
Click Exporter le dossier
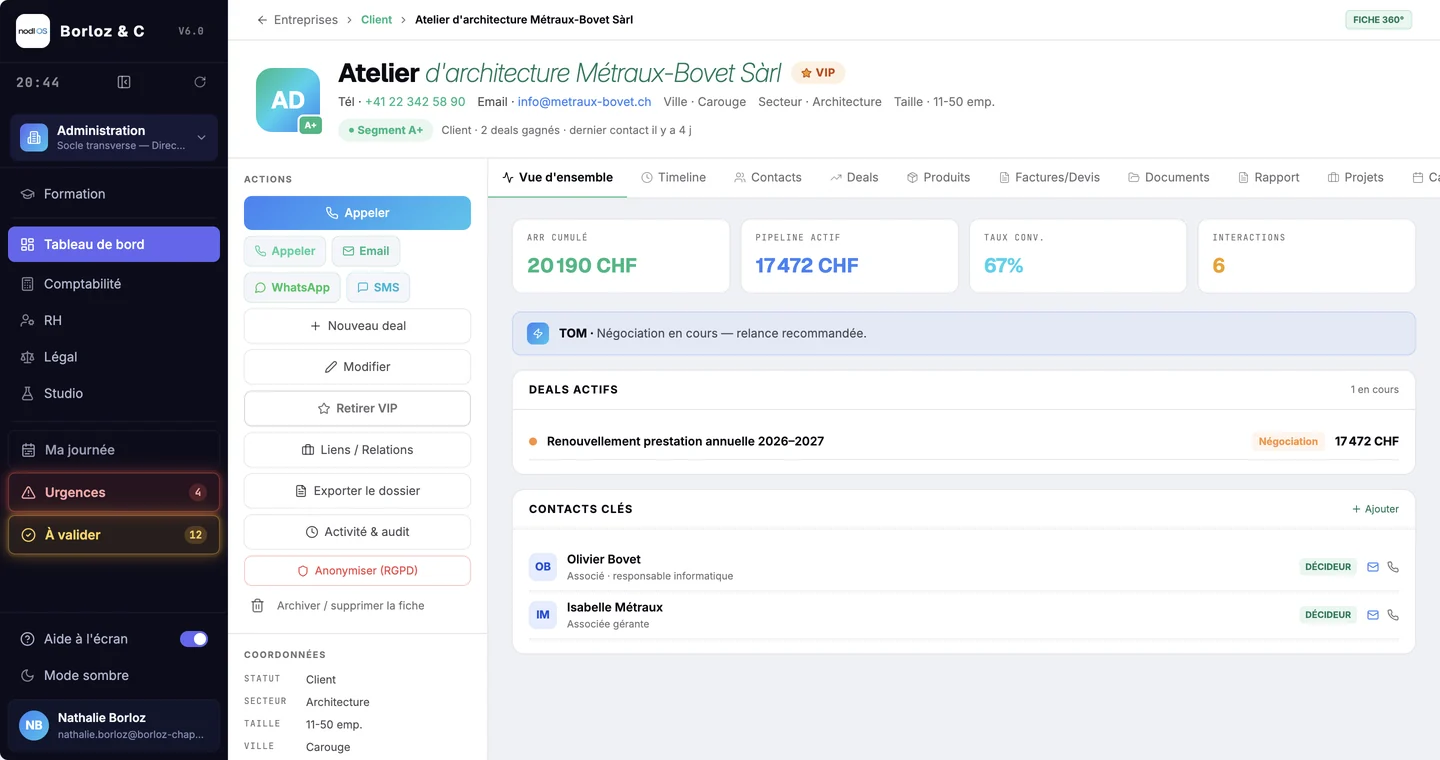pos(357,491)
